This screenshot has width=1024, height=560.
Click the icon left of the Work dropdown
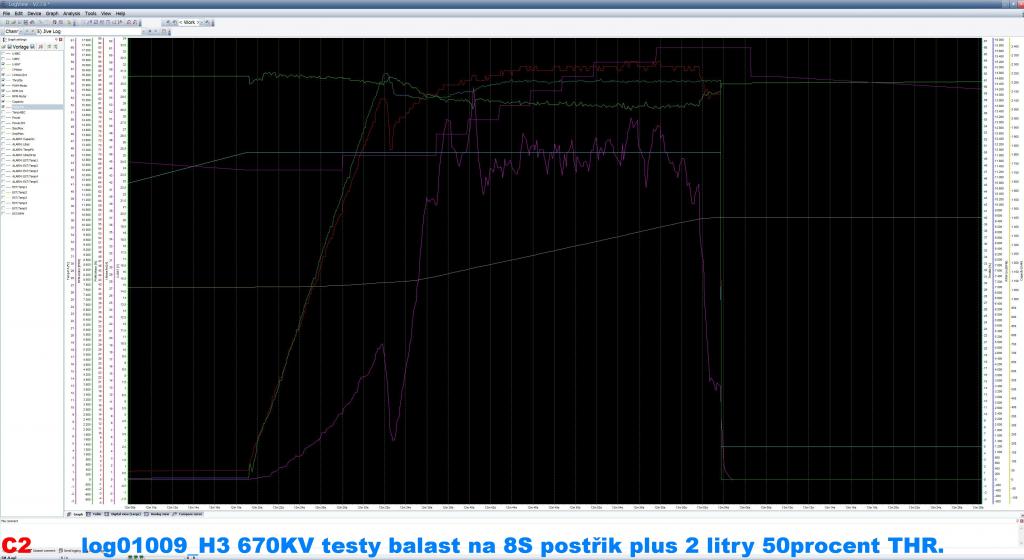click(176, 21)
